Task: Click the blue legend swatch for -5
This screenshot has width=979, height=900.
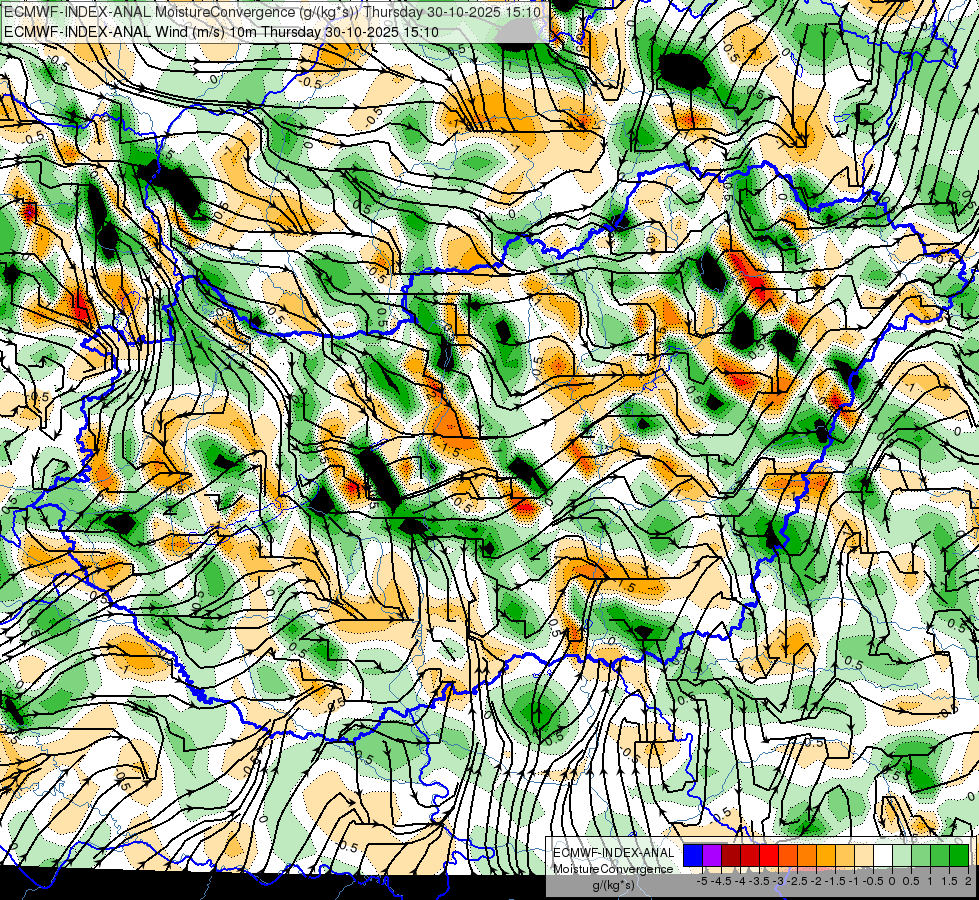Action: pos(693,856)
